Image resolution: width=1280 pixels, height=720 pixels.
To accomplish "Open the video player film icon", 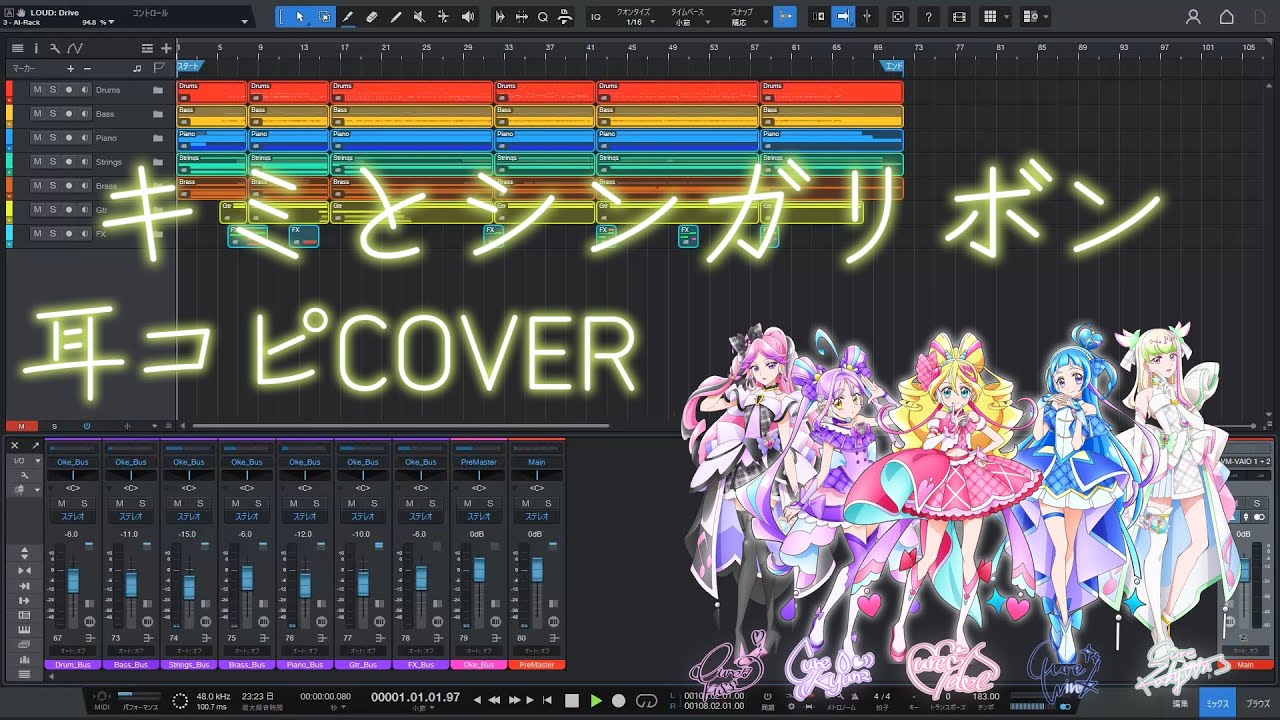I will coord(960,17).
